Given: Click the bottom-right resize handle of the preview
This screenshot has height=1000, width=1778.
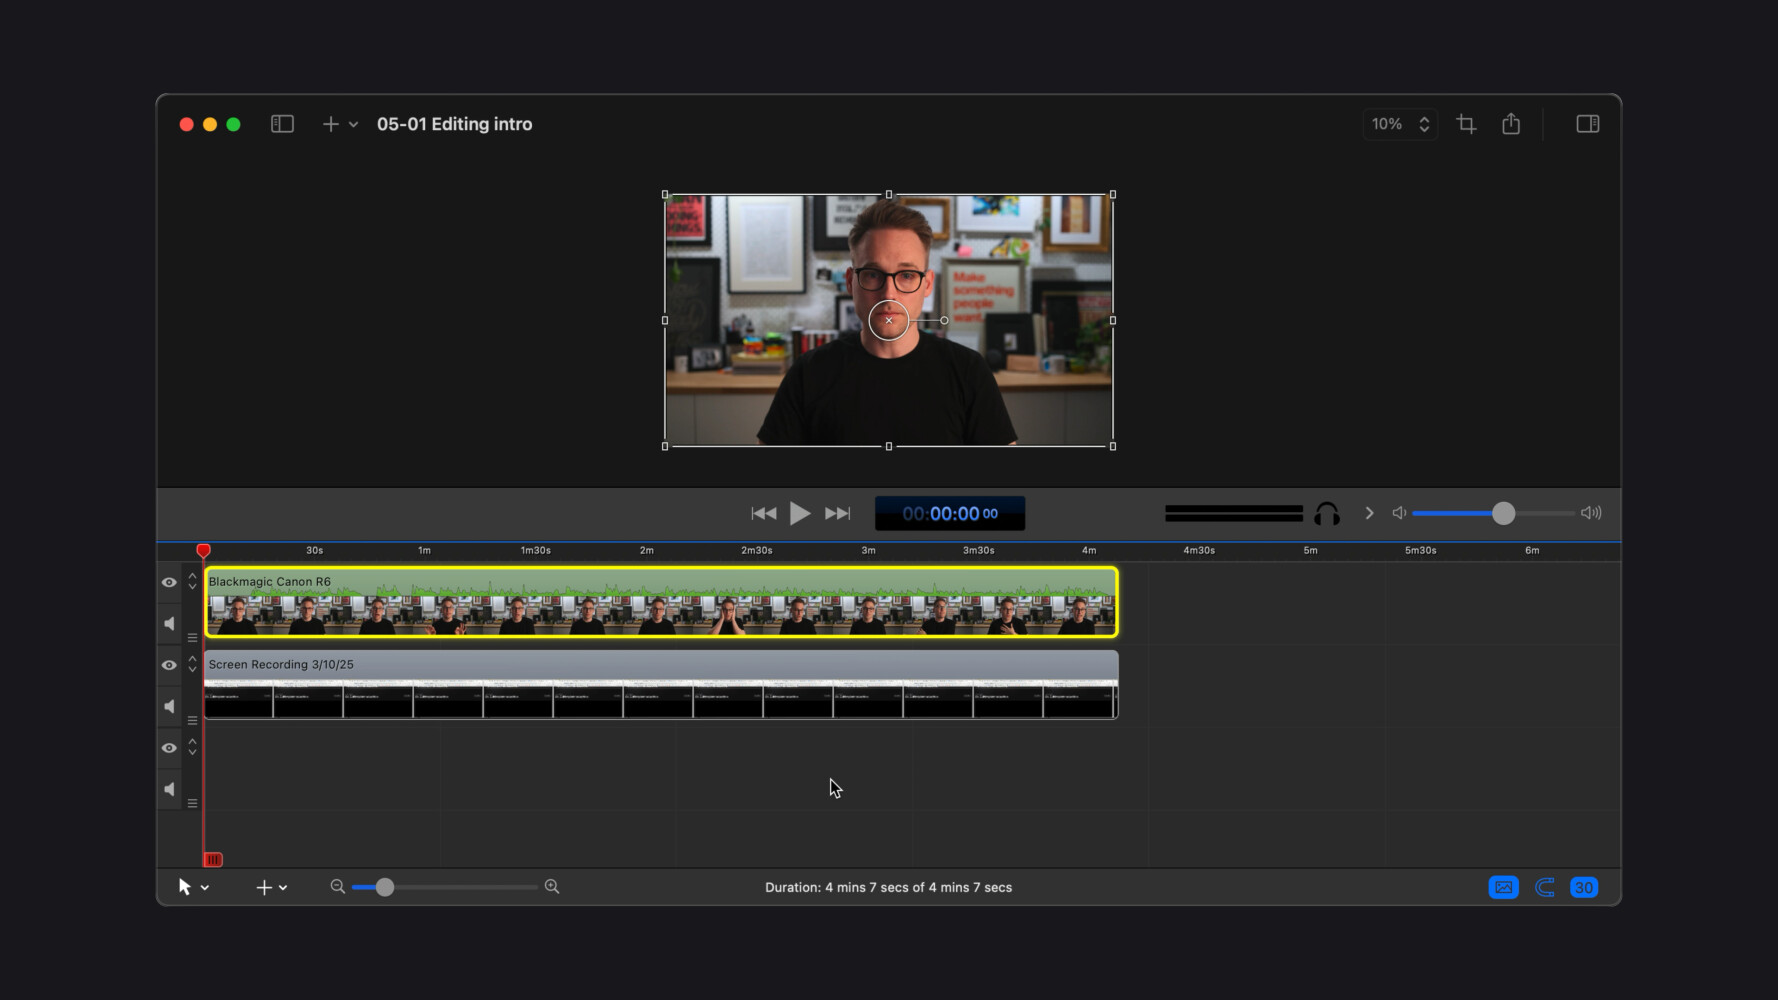Looking at the screenshot, I should point(1113,446).
